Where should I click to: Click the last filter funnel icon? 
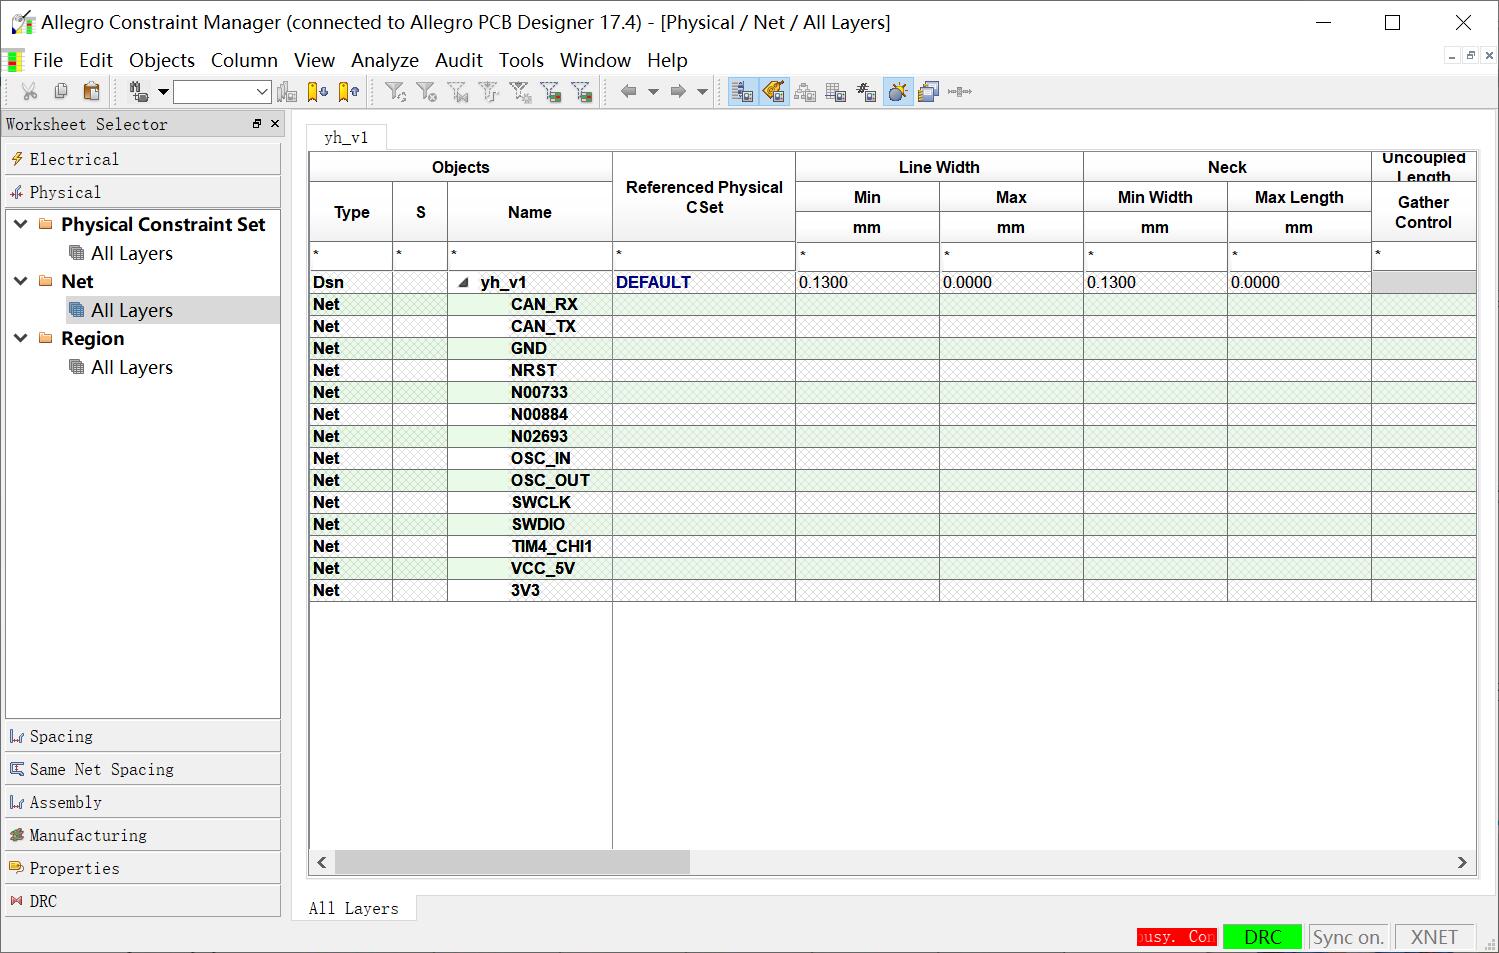tap(582, 92)
